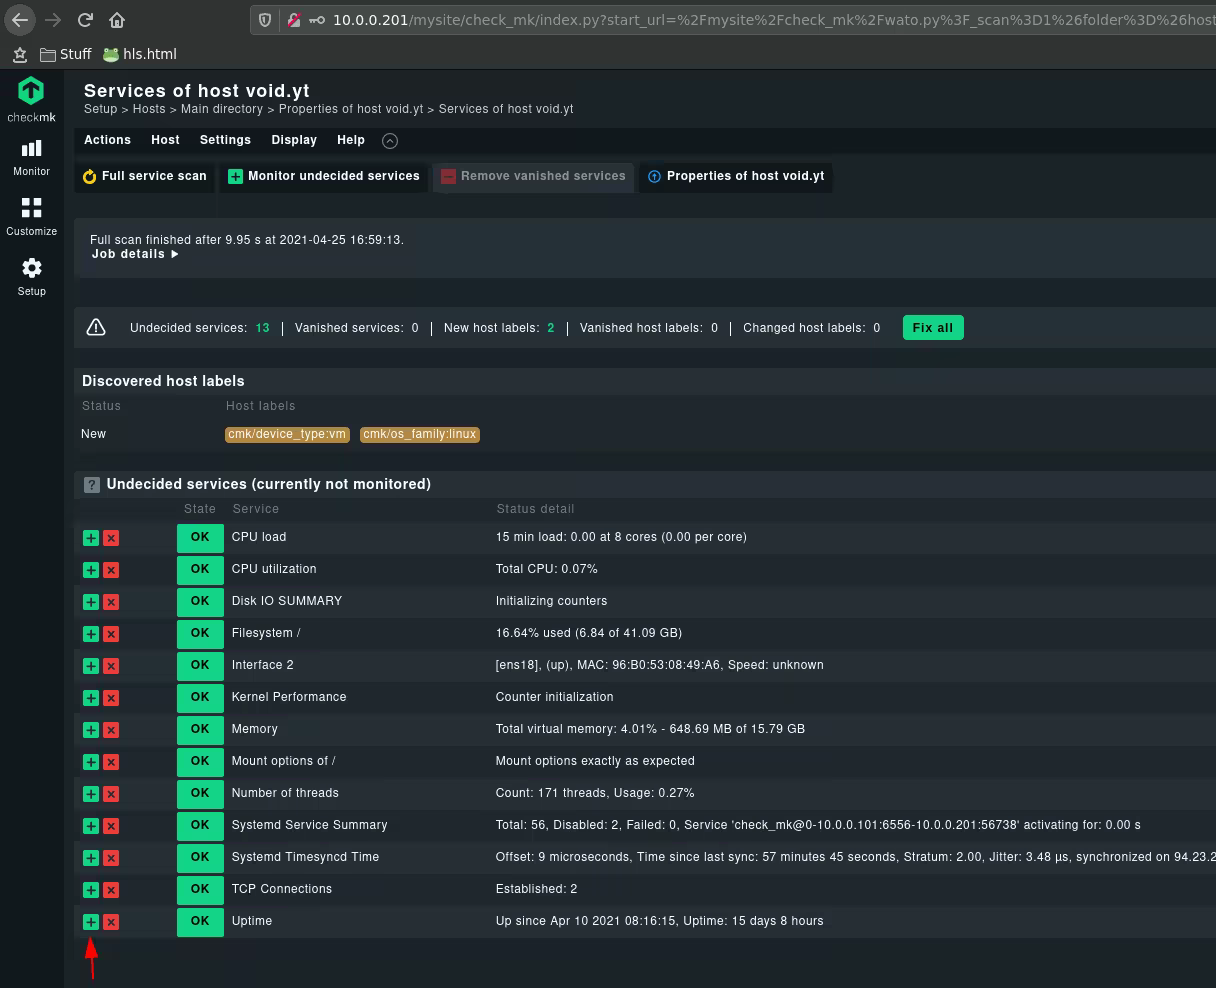
Task: Open the Actions menu
Action: [x=107, y=140]
